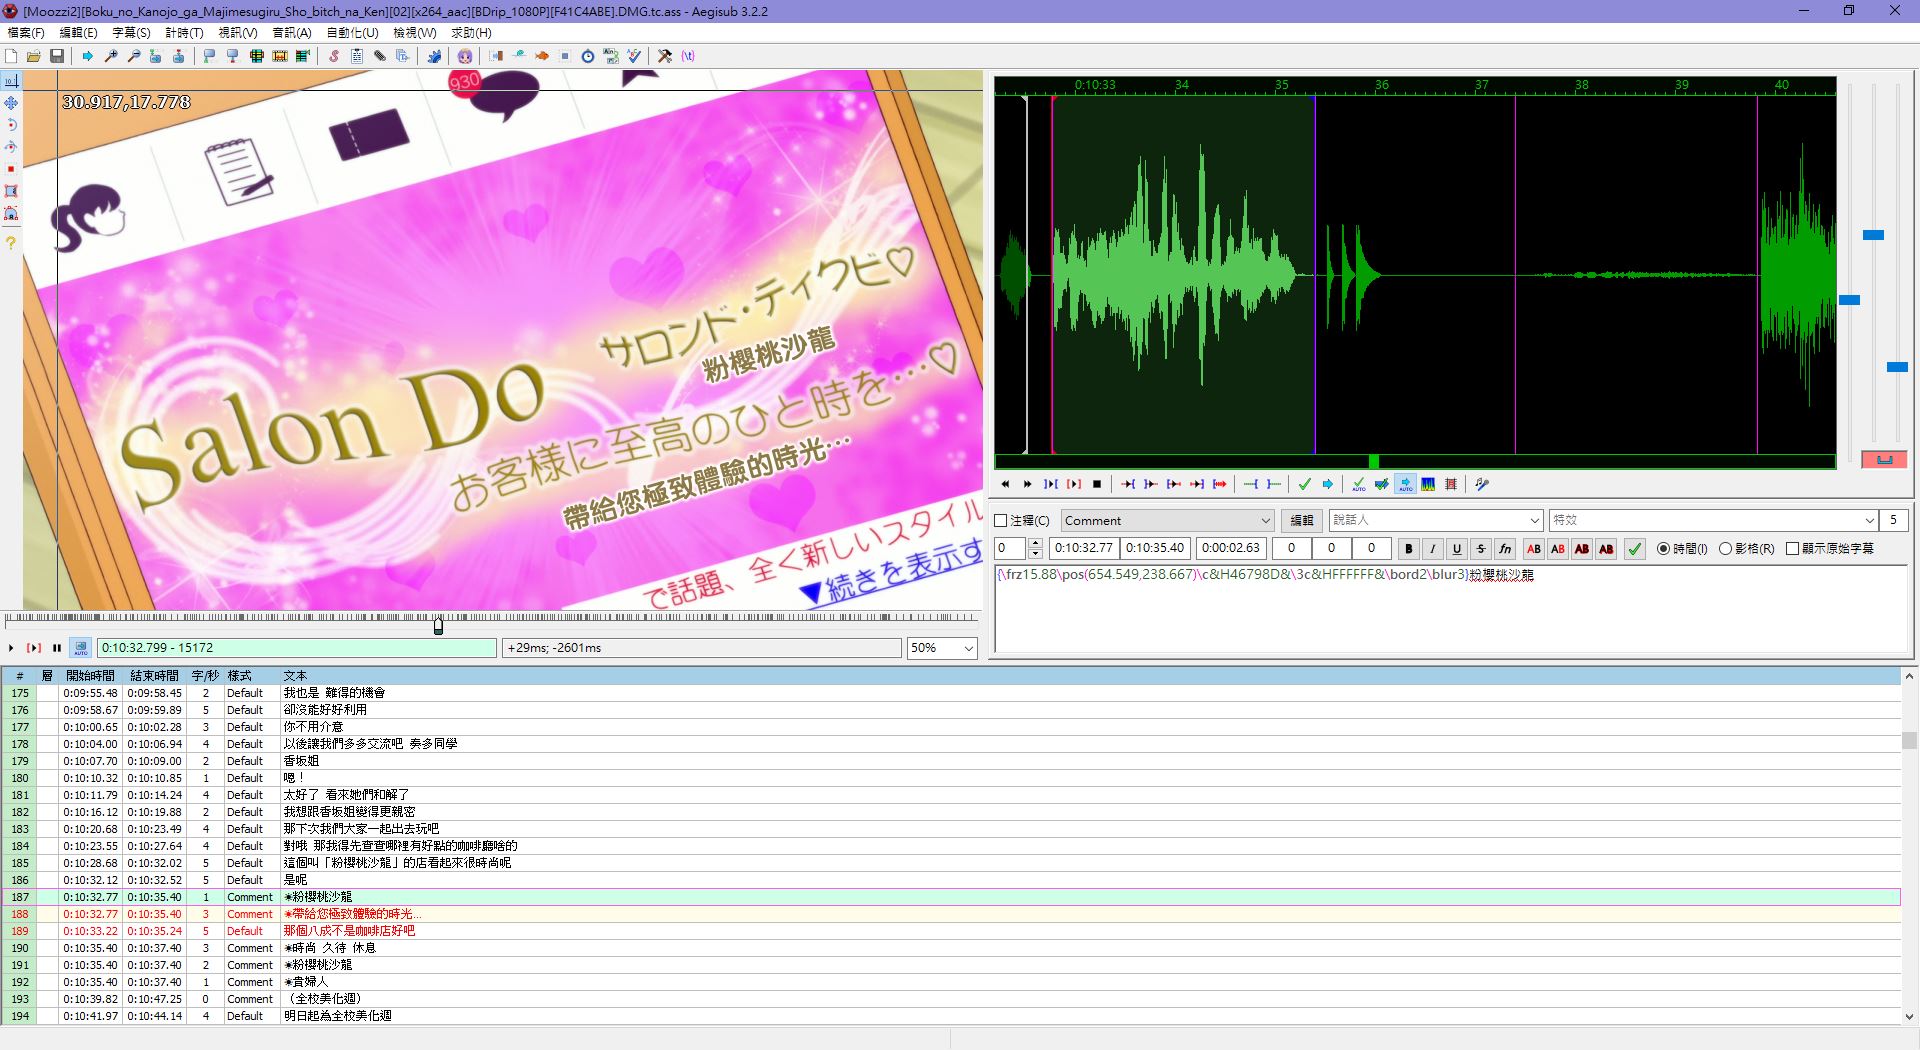Stop audio playback
This screenshot has height=1050, width=1920.
tap(1097, 484)
